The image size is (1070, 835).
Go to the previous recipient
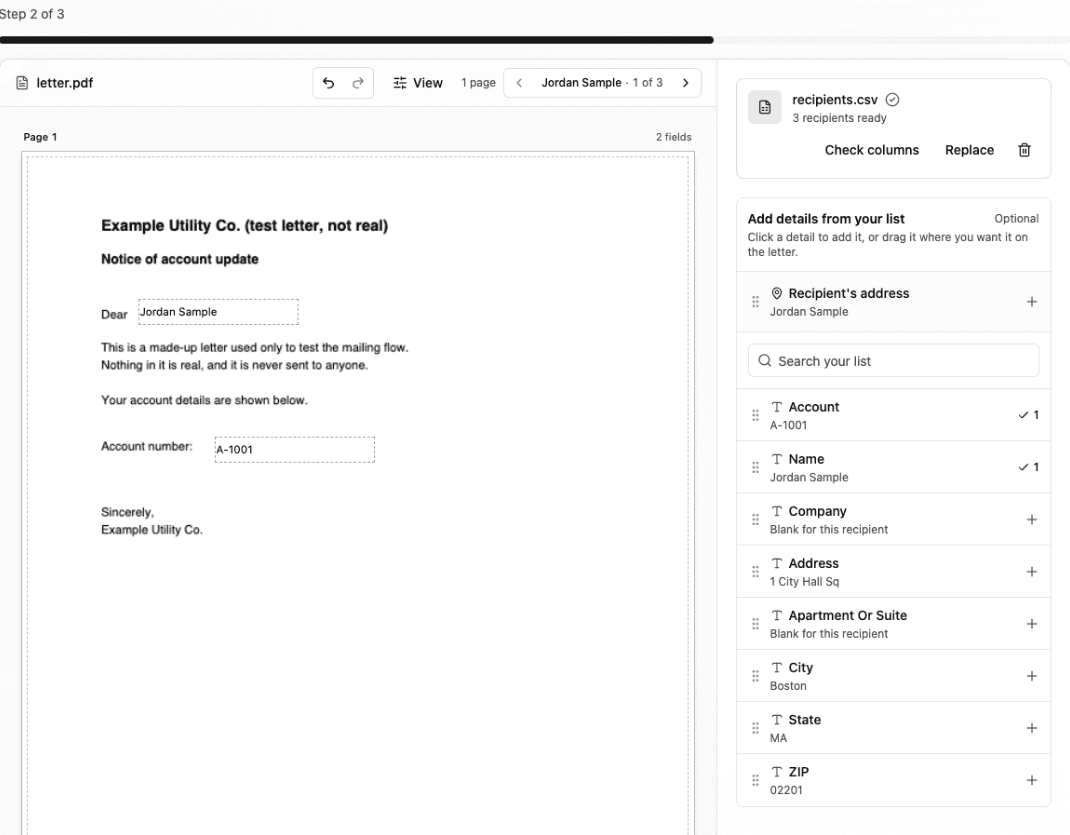tap(519, 83)
